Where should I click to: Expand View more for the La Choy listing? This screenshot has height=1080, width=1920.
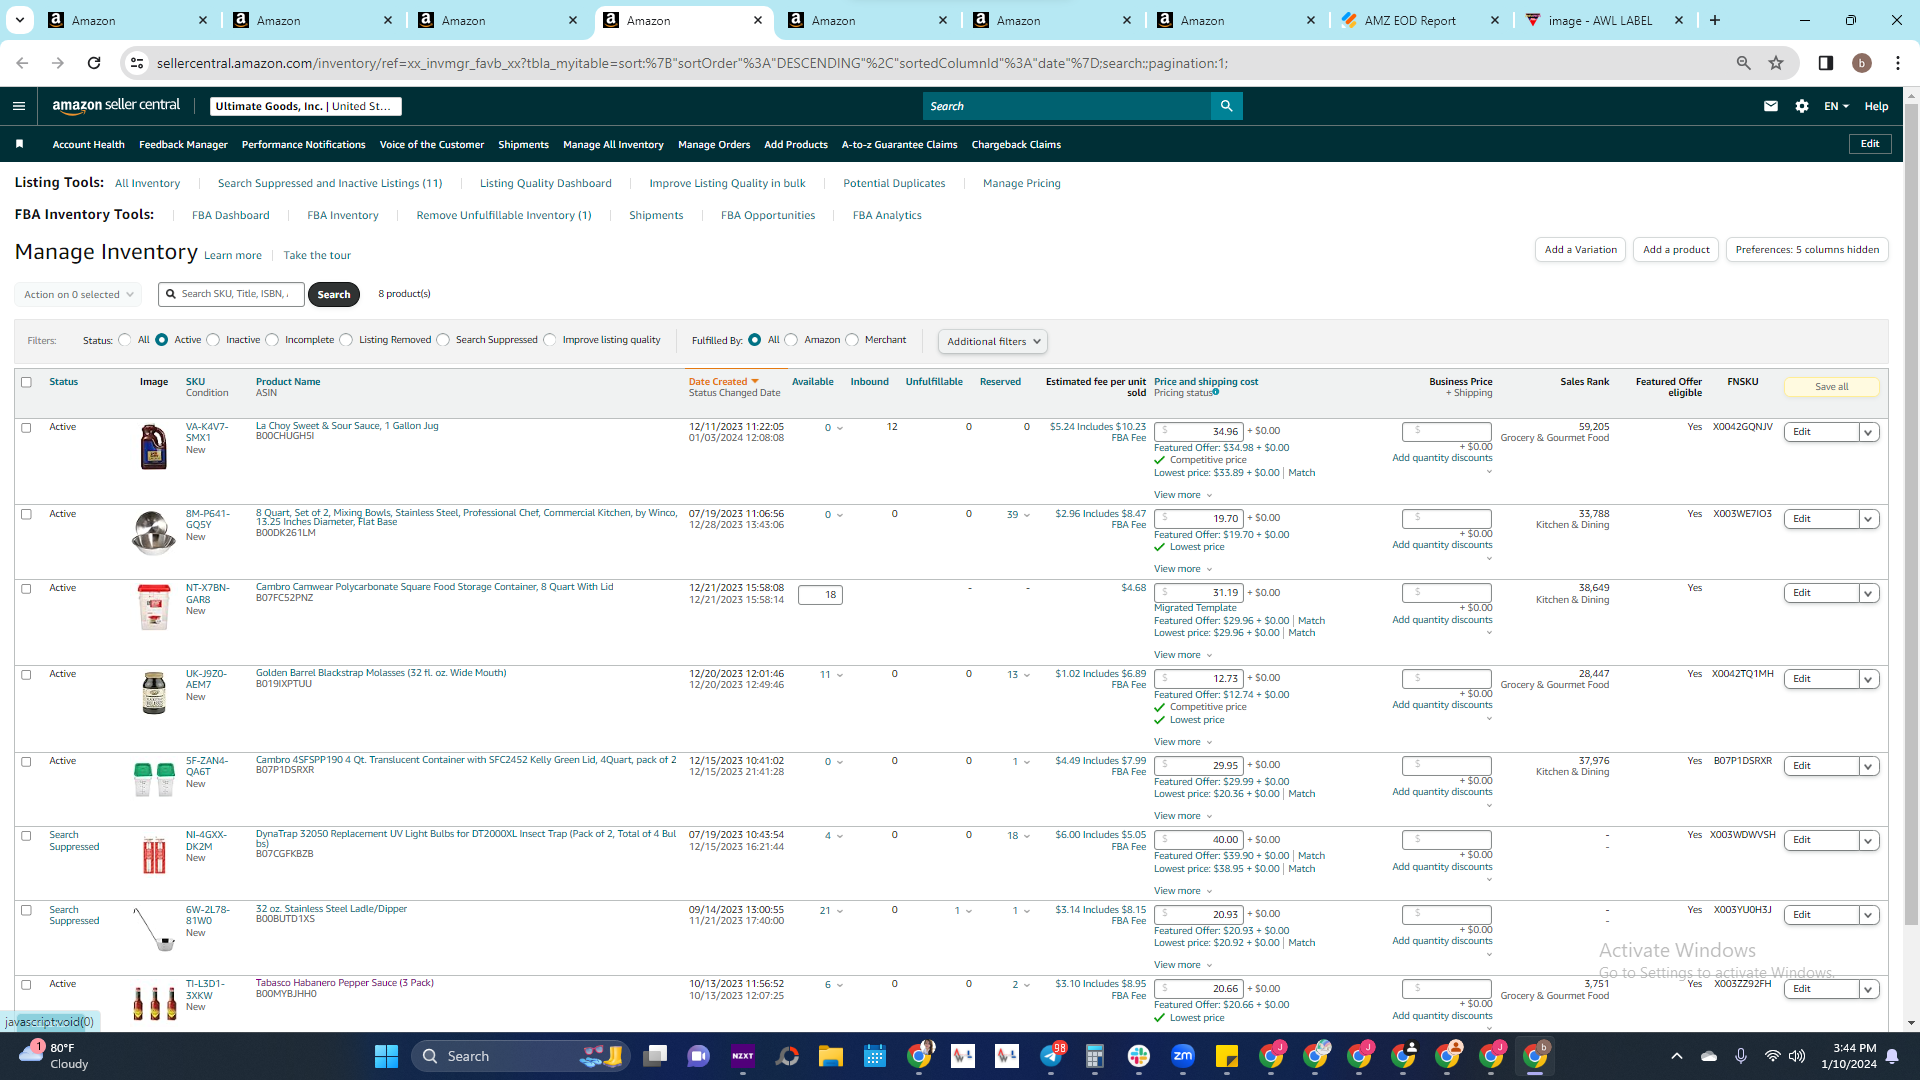point(1183,495)
